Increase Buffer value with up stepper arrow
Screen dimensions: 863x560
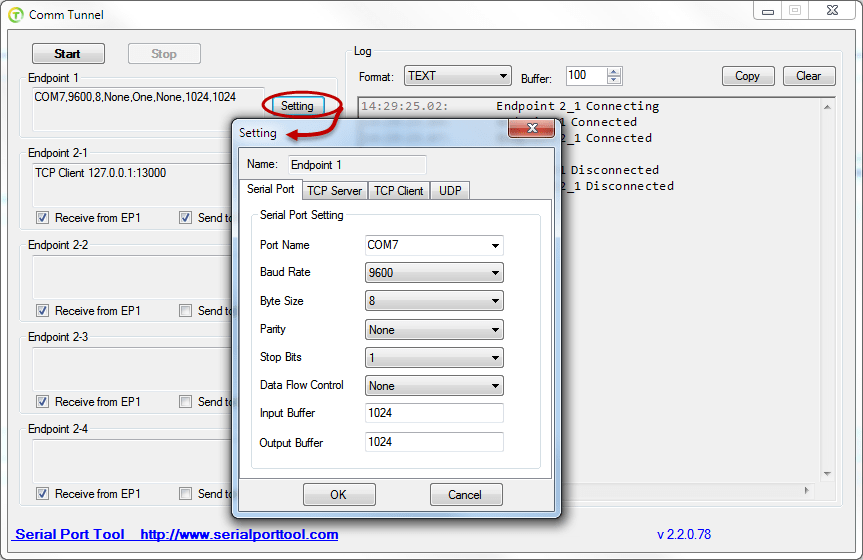tap(614, 72)
